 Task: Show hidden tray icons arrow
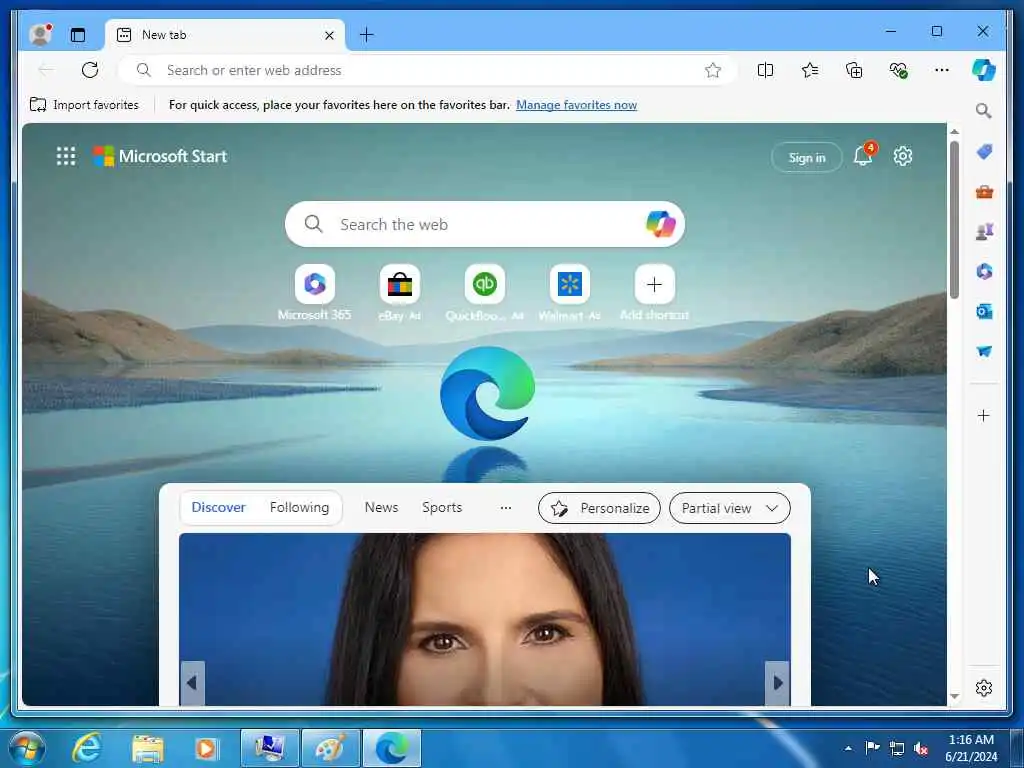pyautogui.click(x=848, y=748)
